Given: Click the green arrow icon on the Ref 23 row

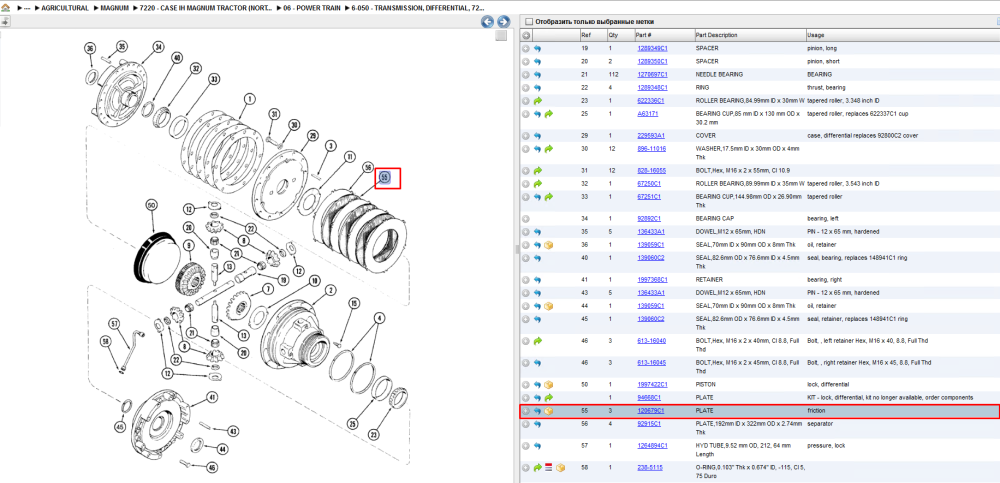Looking at the screenshot, I should 537,101.
